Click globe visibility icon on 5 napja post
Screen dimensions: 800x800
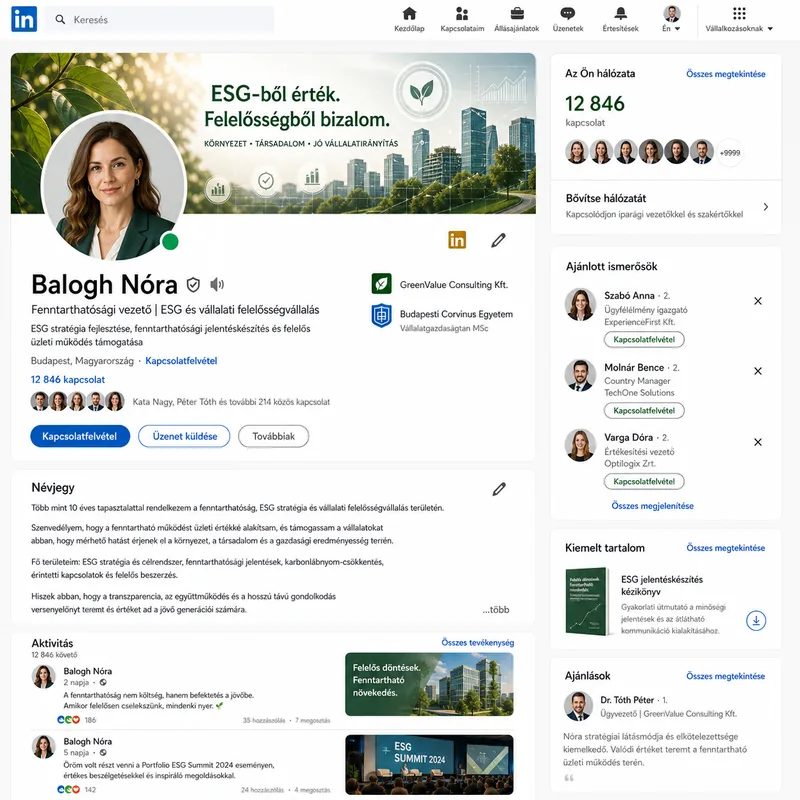pos(103,753)
